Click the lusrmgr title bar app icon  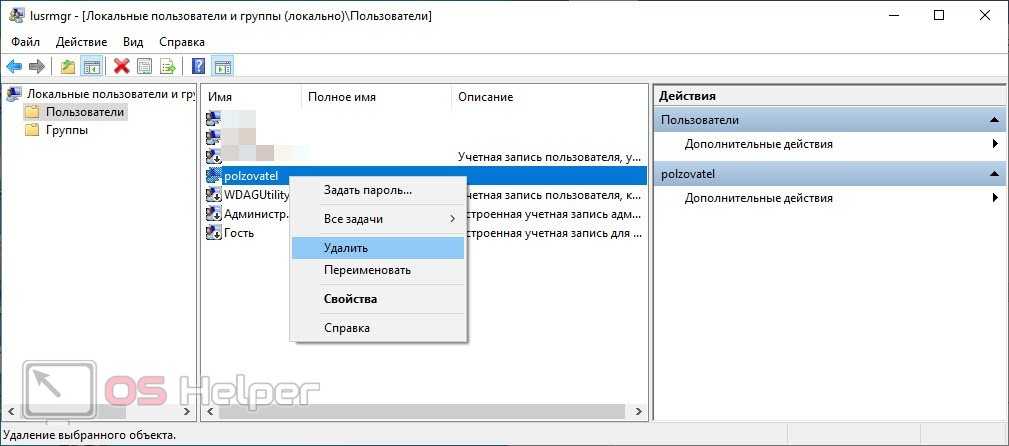(17, 15)
